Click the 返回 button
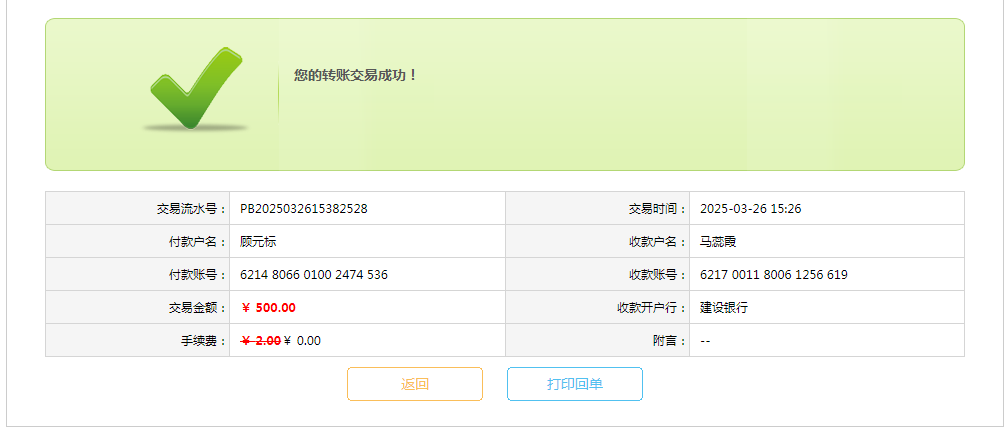Screen dimensions: 1008x448 (415, 384)
